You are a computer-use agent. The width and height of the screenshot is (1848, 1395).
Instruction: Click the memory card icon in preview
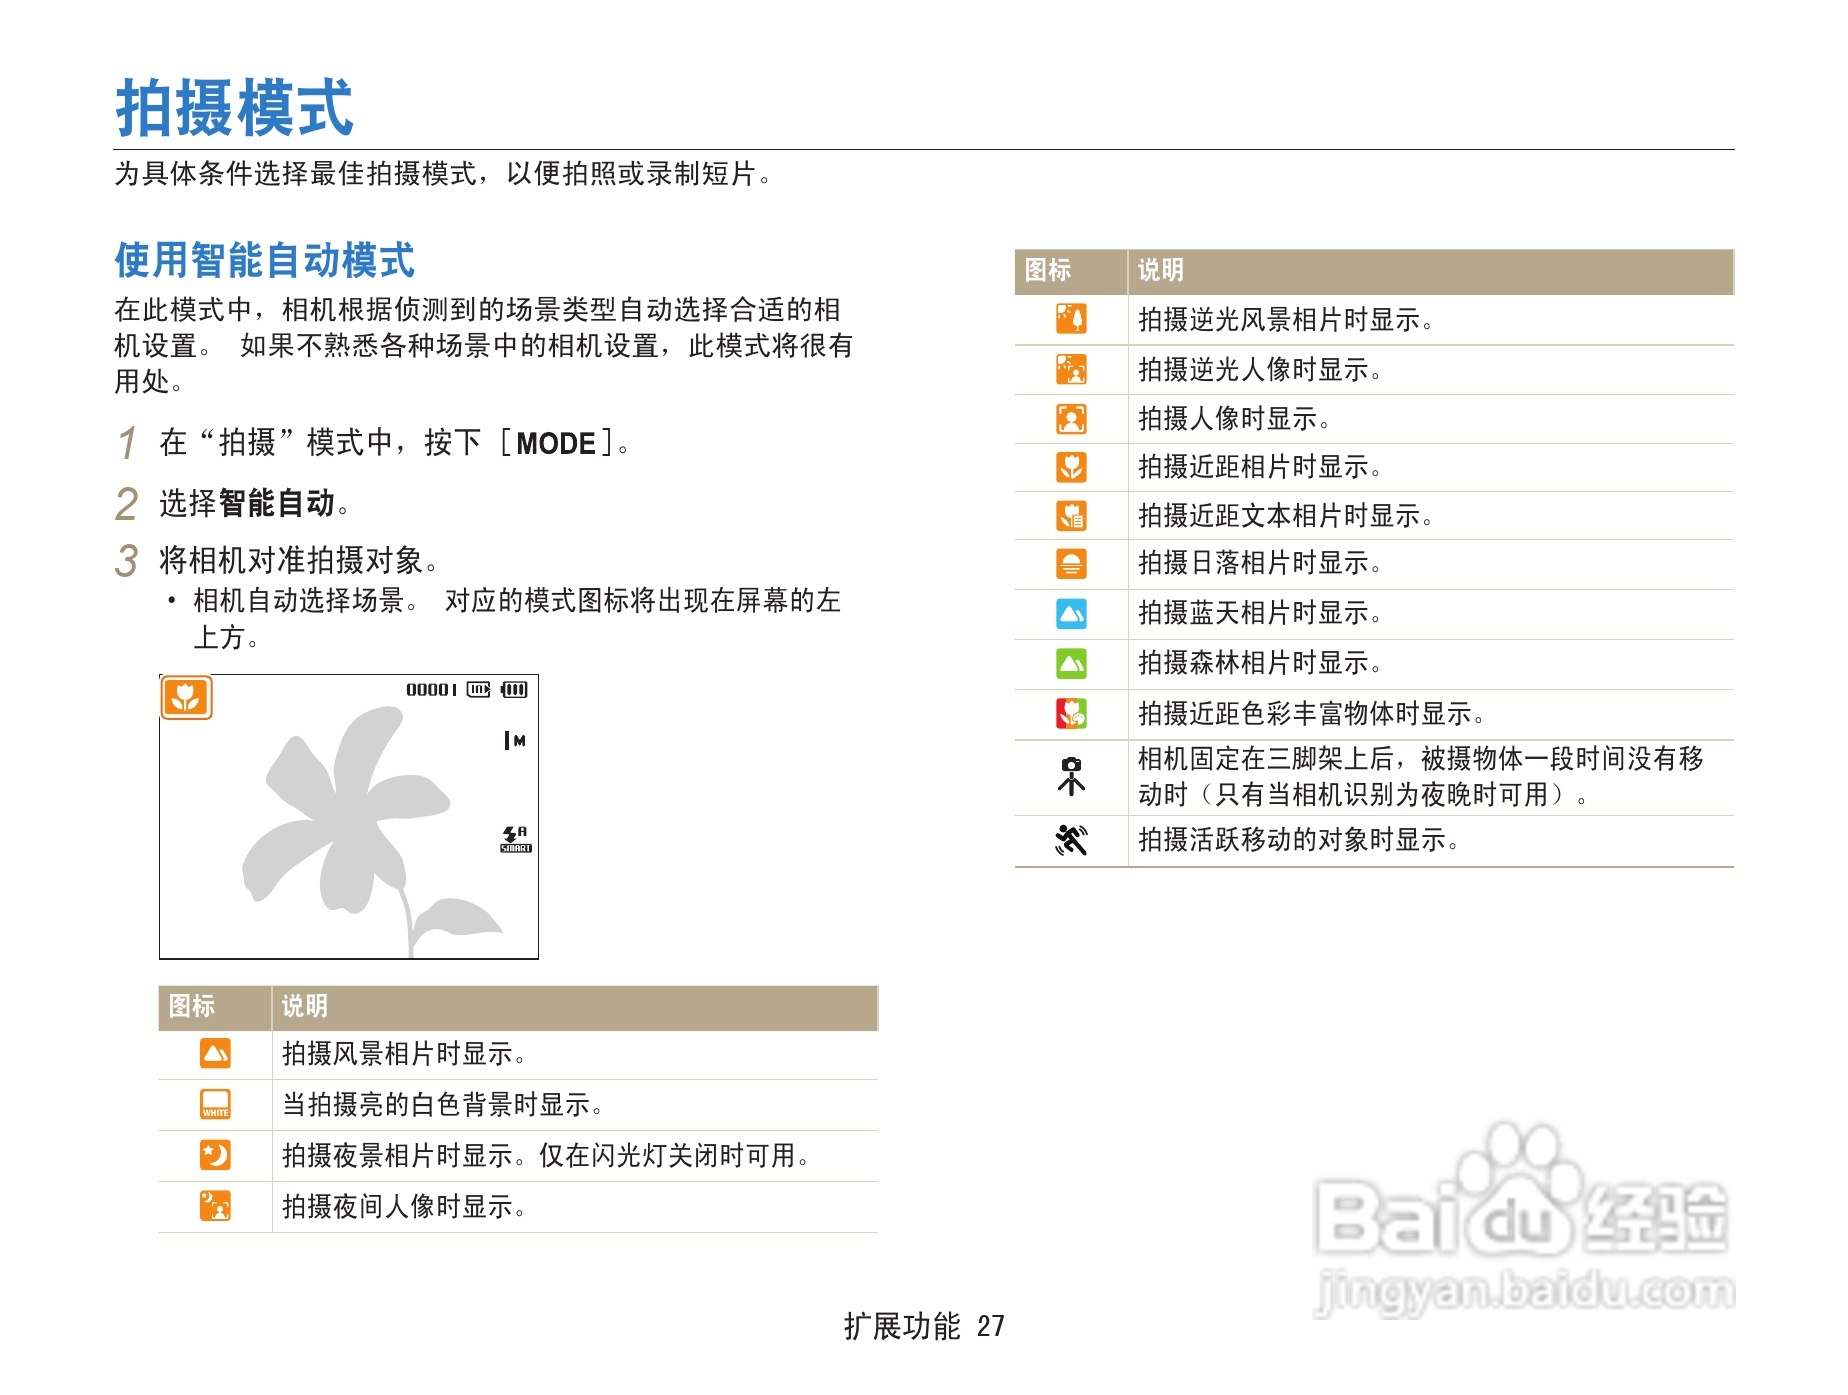tap(479, 689)
